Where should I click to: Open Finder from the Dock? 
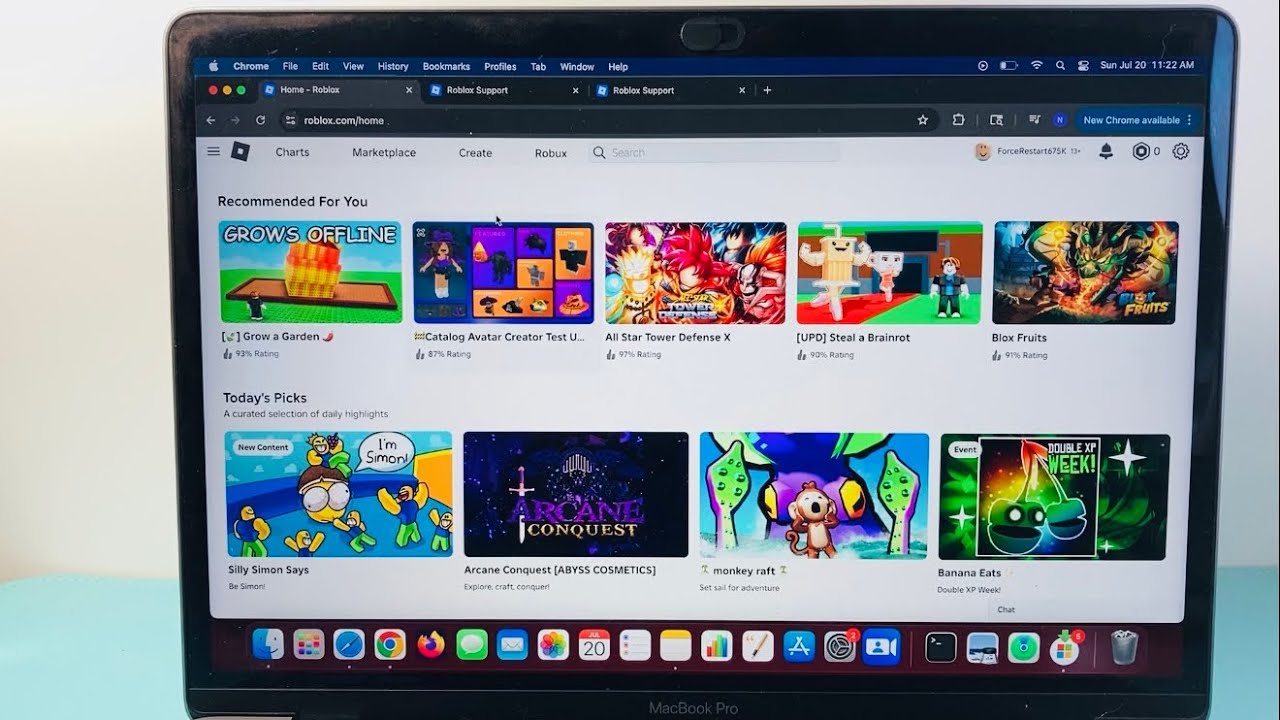[x=268, y=645]
